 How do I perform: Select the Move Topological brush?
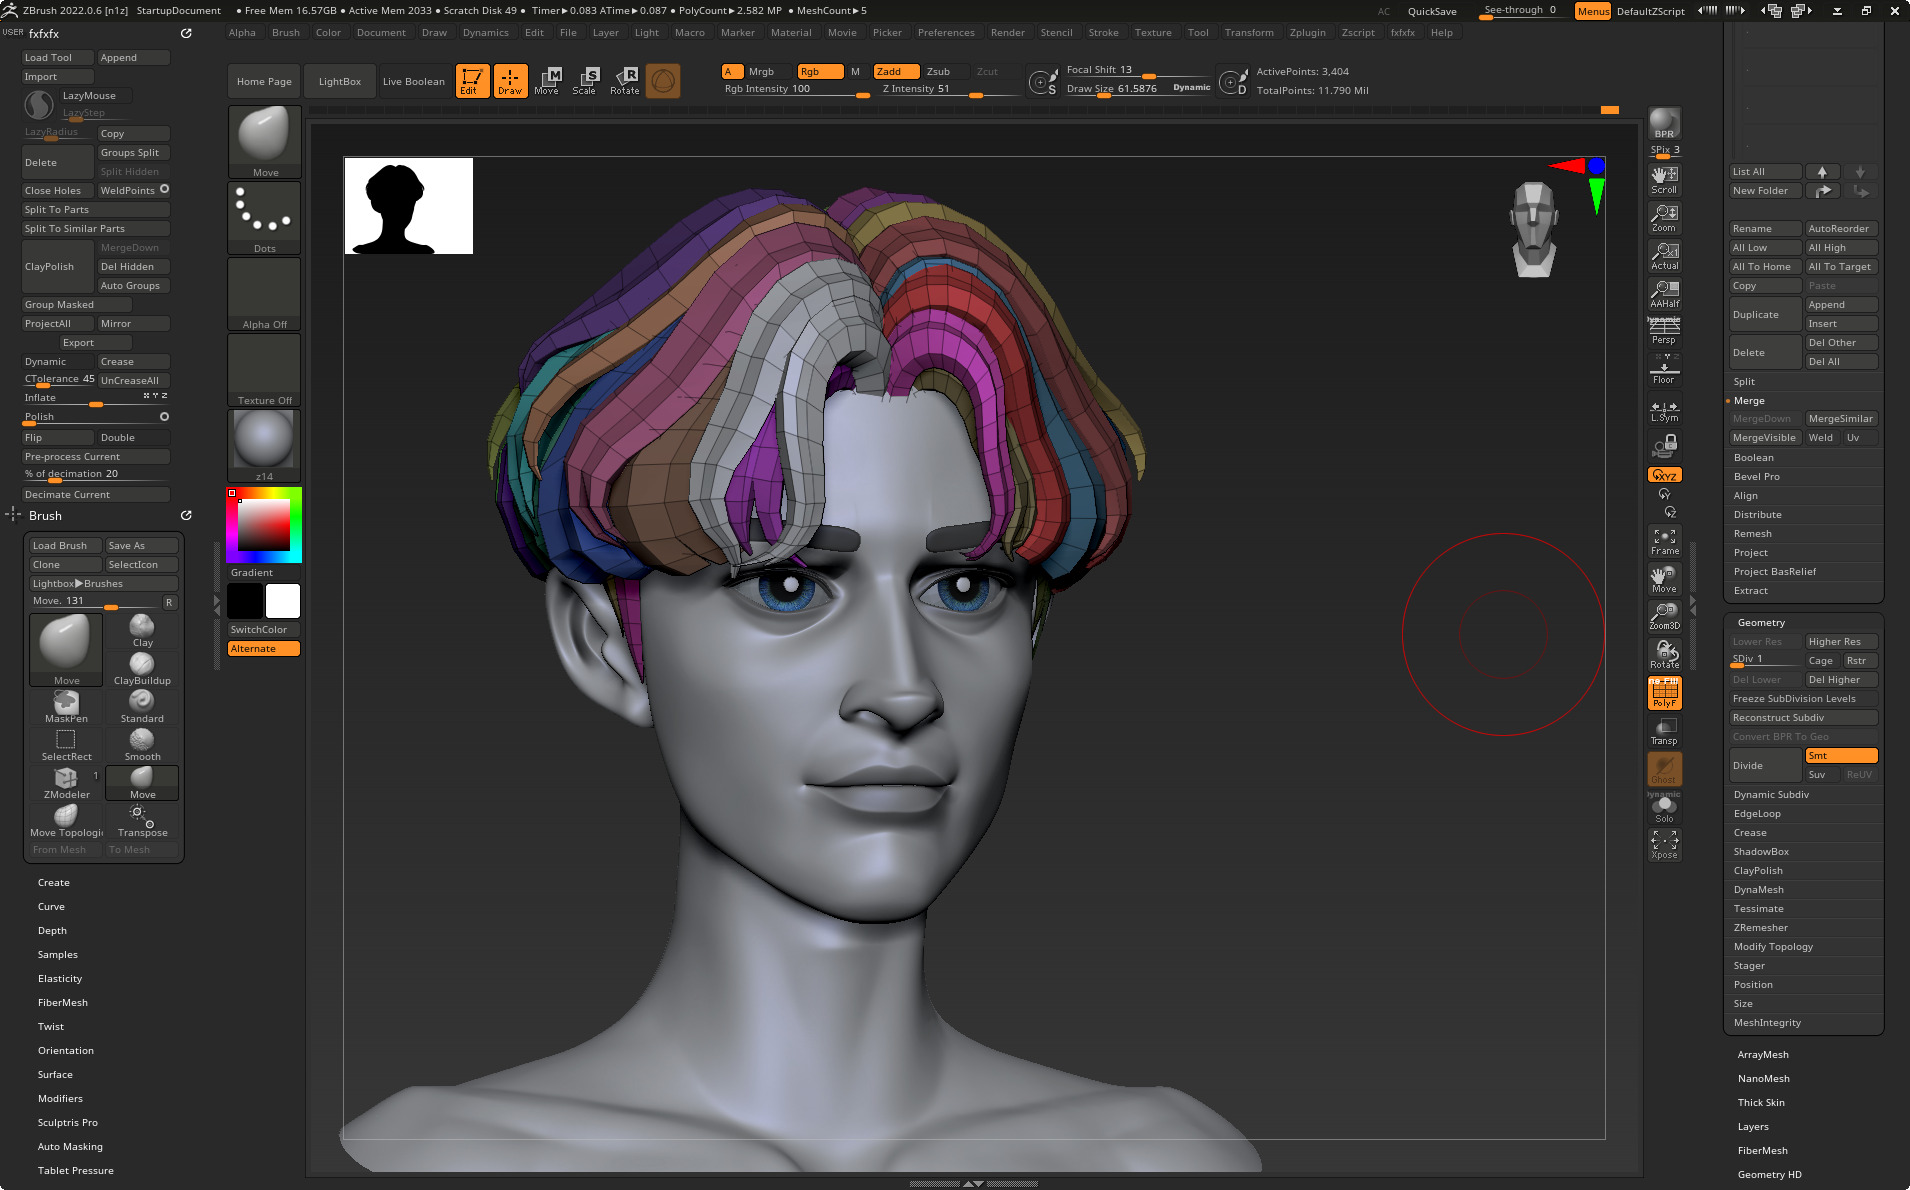pos(66,821)
